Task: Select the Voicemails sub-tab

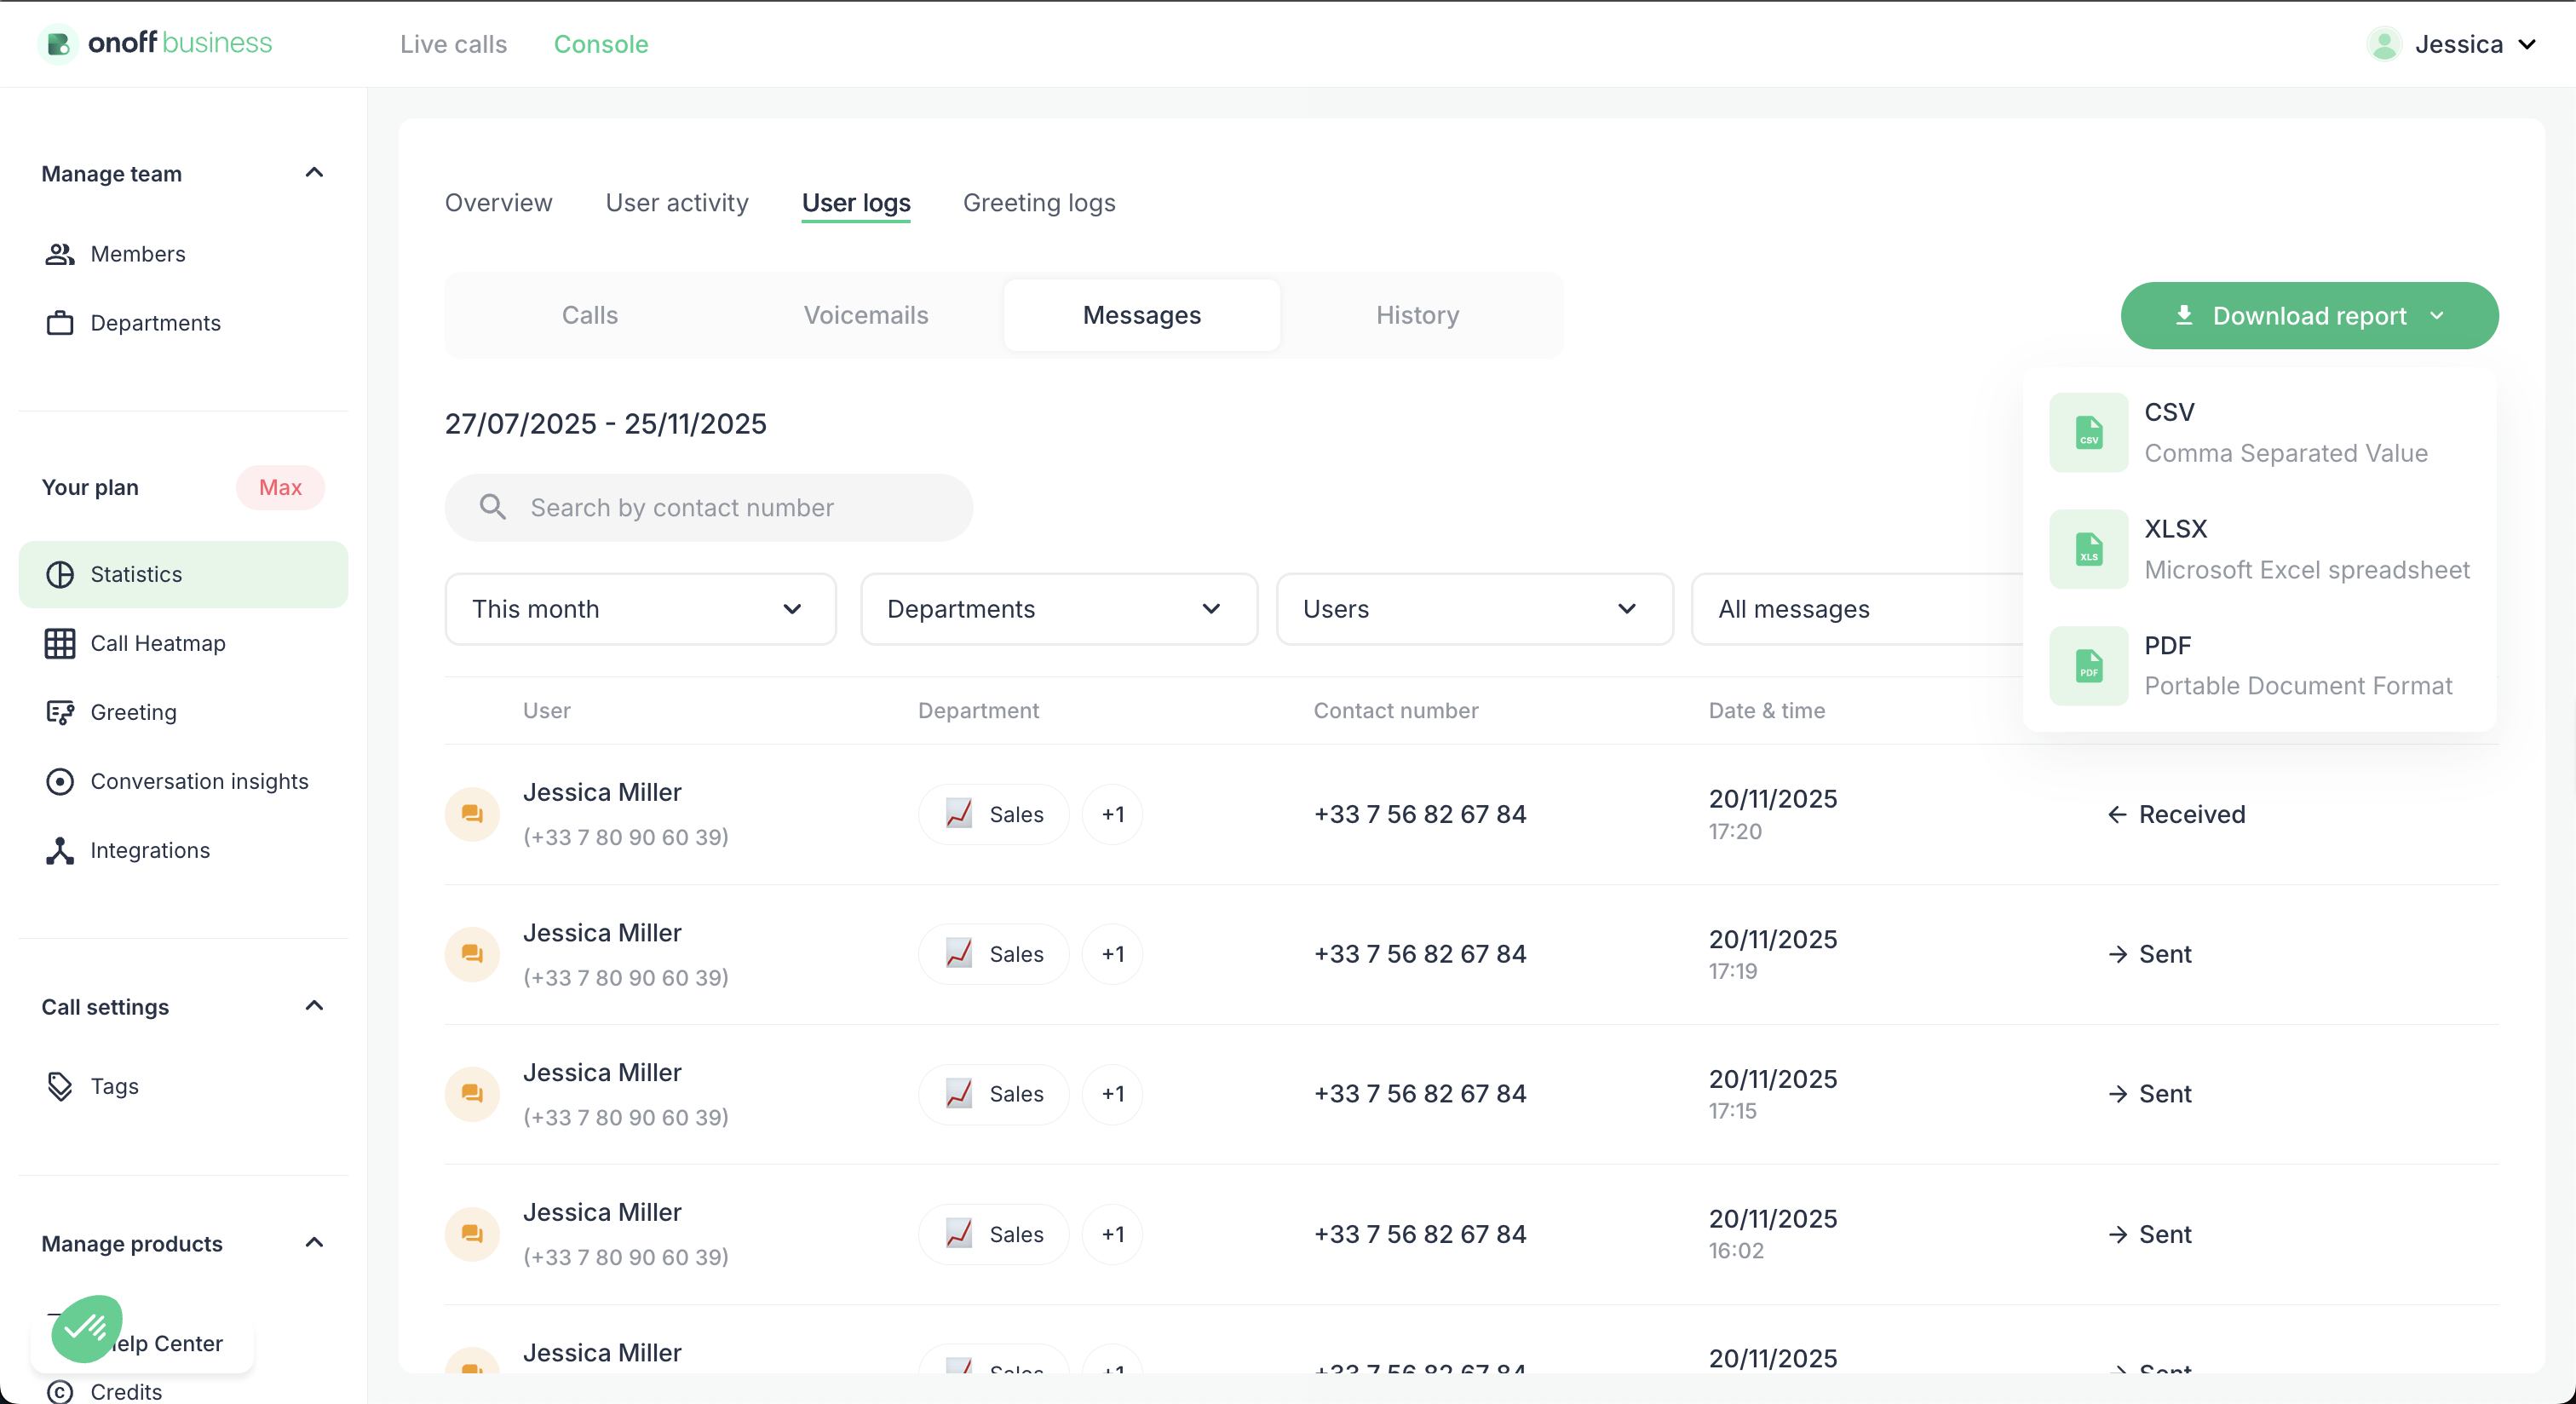Action: (x=866, y=315)
